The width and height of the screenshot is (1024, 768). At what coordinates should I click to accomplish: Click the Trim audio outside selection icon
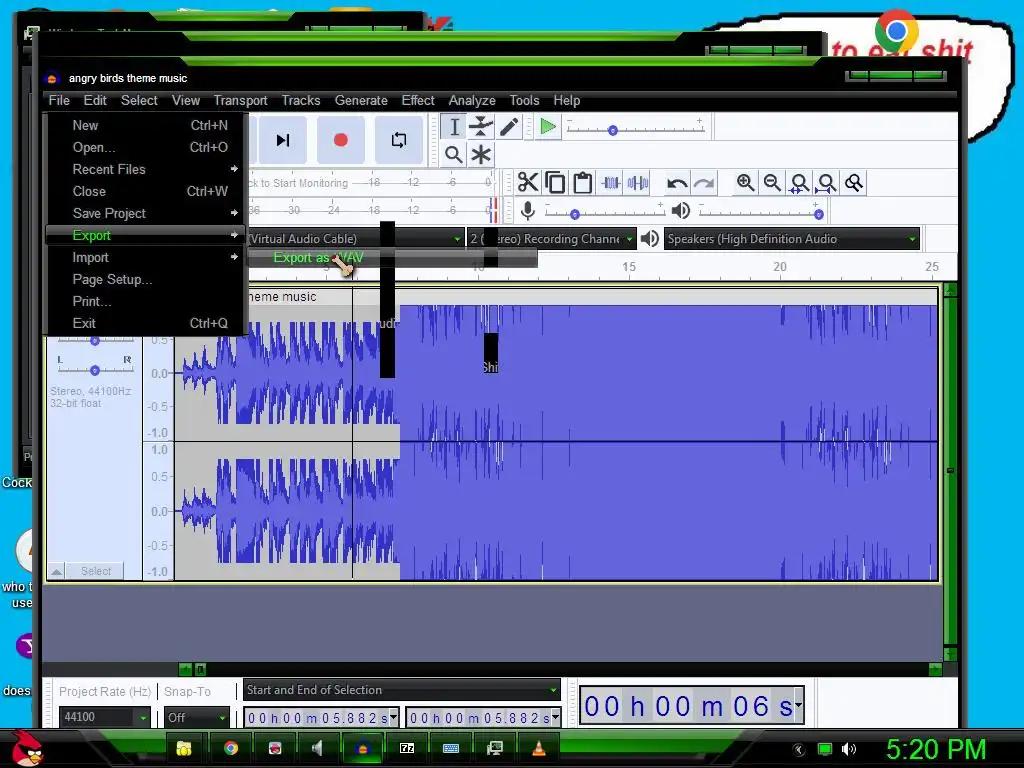(611, 183)
